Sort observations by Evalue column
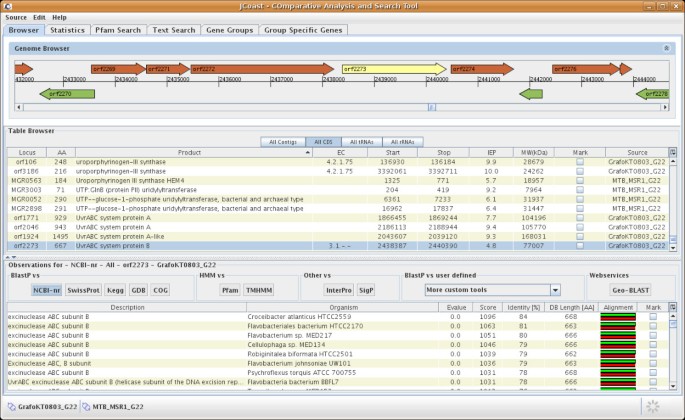 click(456, 308)
